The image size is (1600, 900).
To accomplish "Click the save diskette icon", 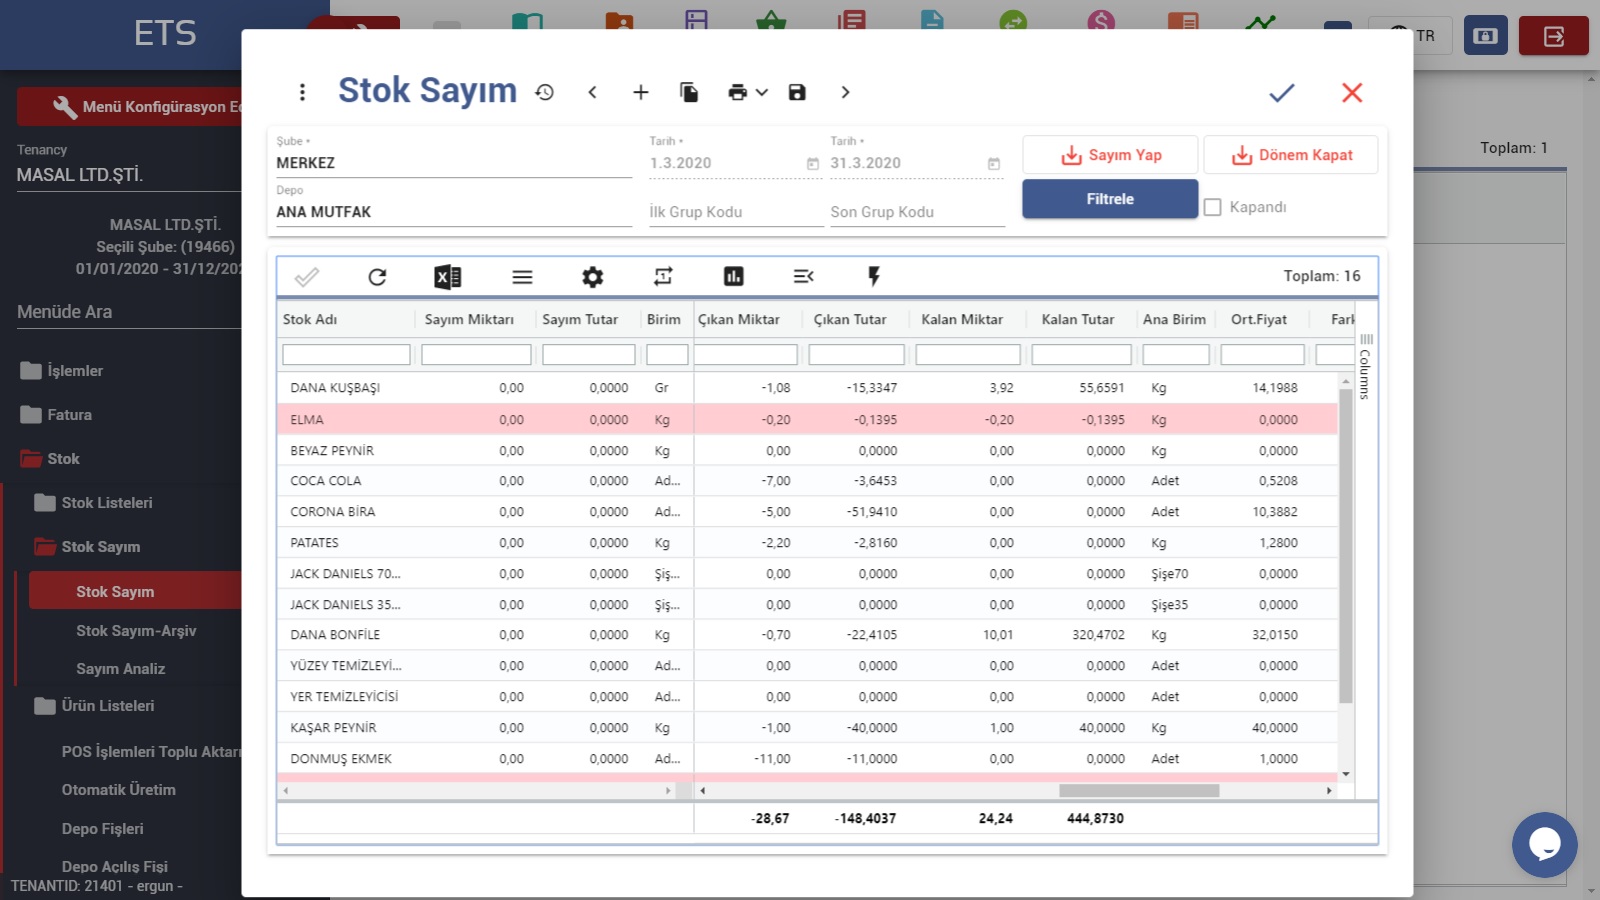I will [797, 93].
